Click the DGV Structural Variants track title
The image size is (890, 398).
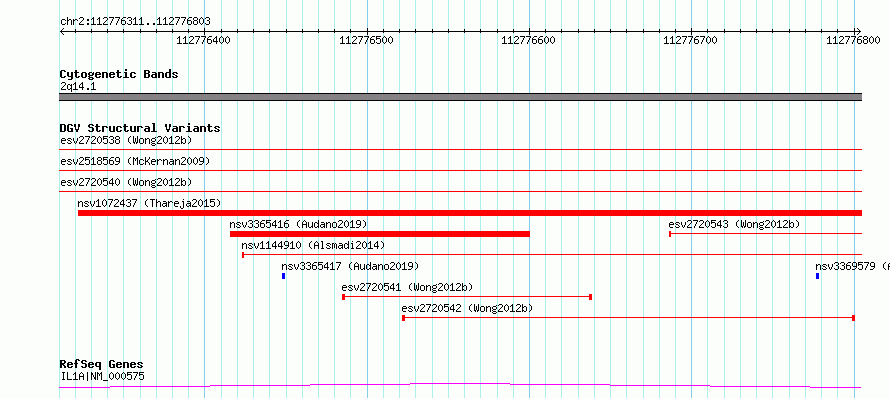coord(140,128)
